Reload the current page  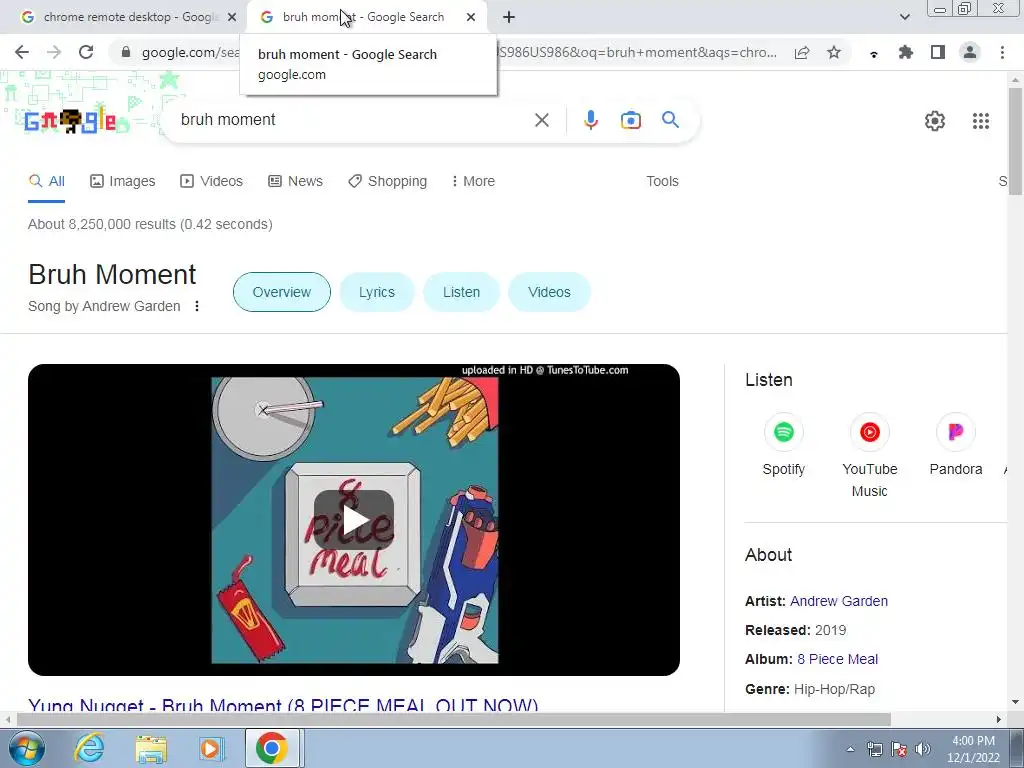(86, 52)
